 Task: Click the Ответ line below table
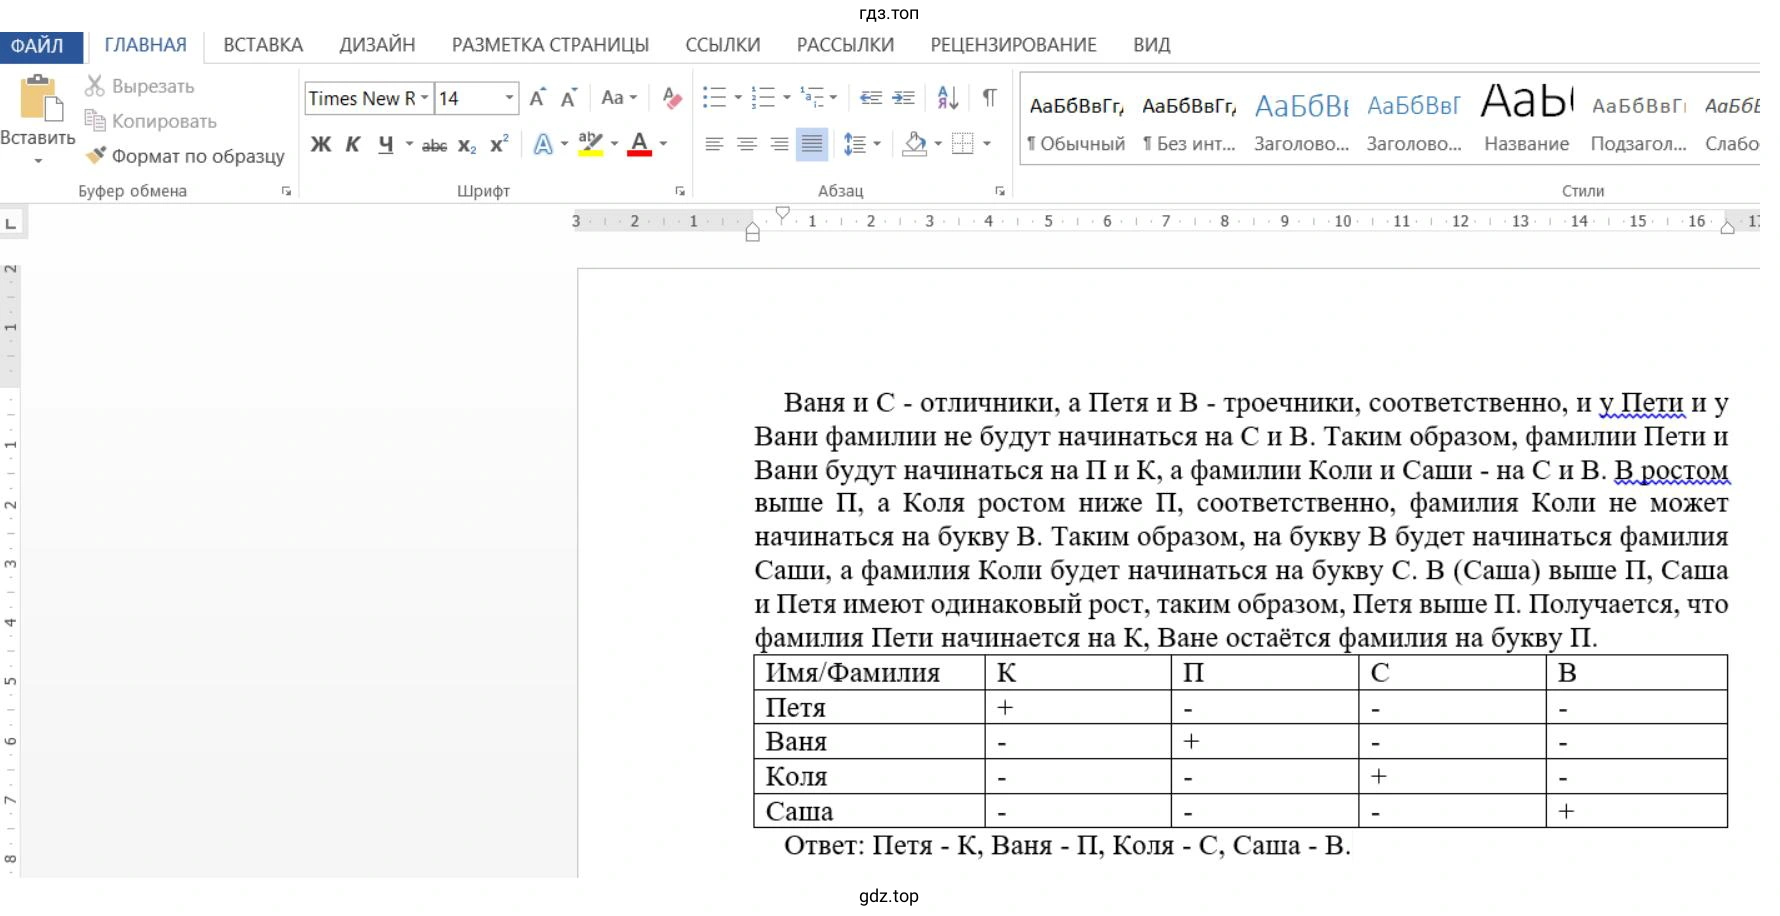[x=1067, y=846]
